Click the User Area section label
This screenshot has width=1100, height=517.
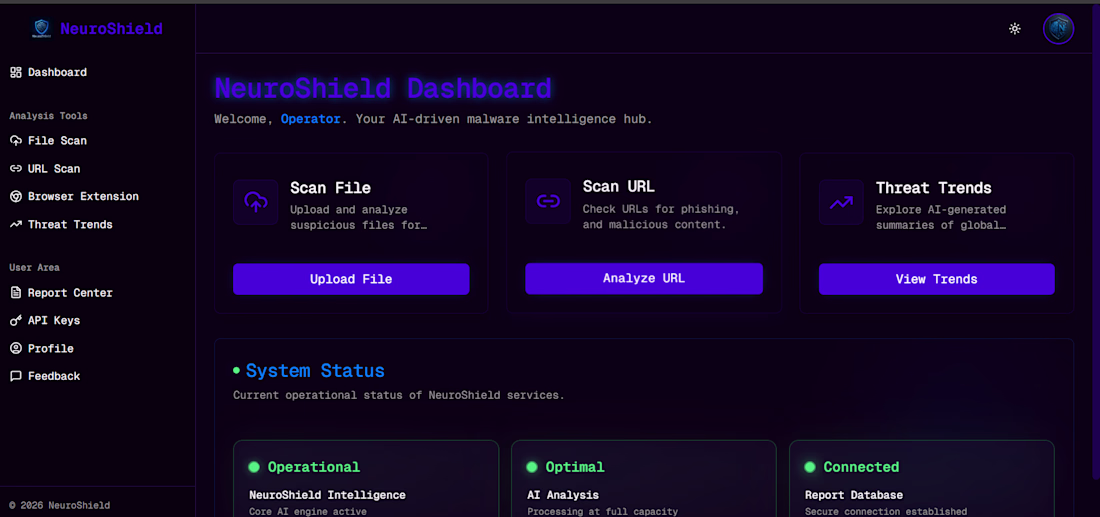(34, 267)
